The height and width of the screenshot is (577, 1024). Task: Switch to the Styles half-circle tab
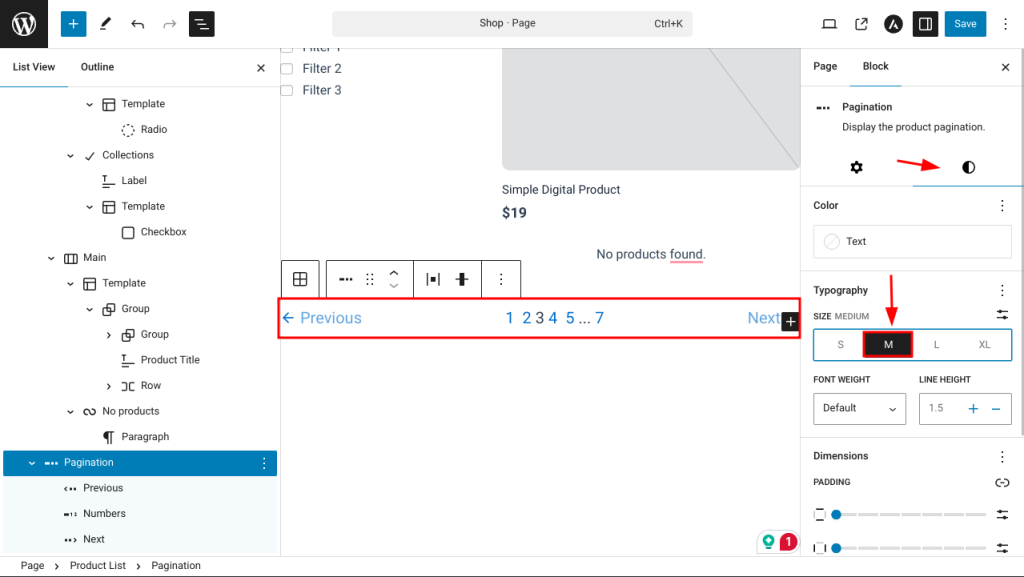point(968,167)
